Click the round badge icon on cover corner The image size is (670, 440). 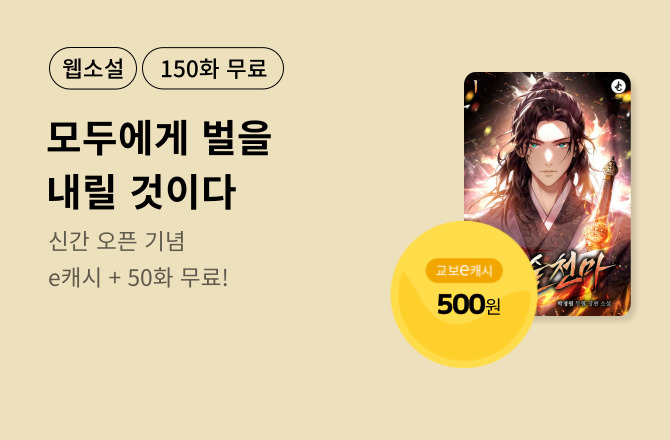point(618,86)
